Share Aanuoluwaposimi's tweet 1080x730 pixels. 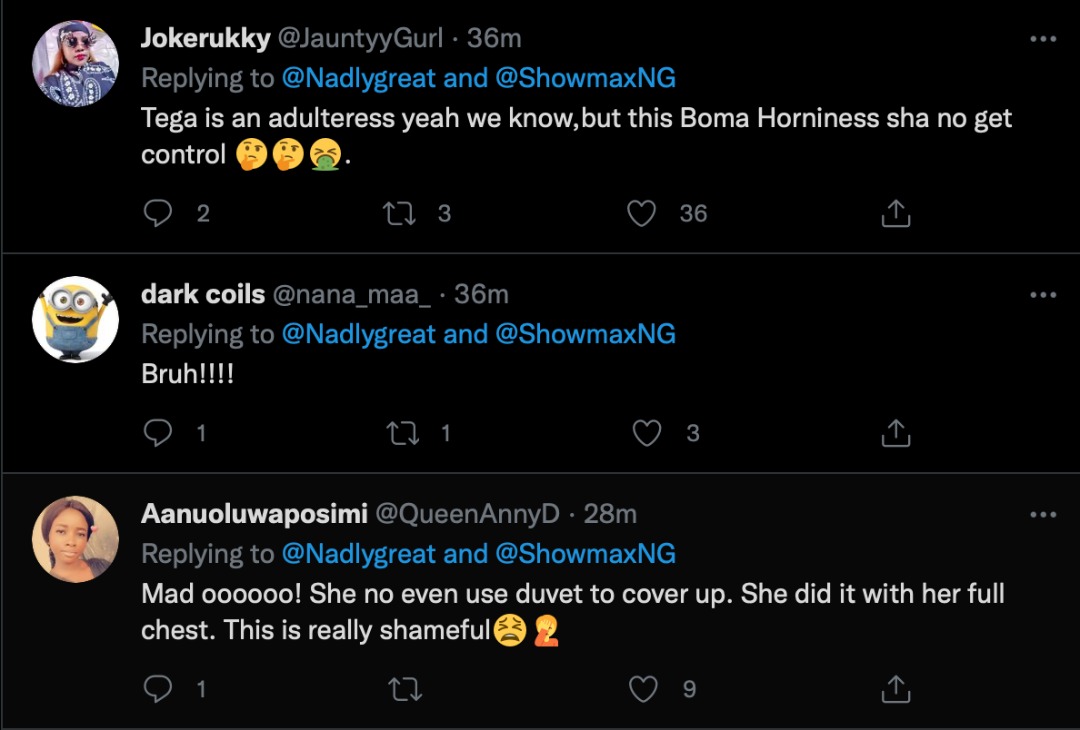(x=895, y=689)
